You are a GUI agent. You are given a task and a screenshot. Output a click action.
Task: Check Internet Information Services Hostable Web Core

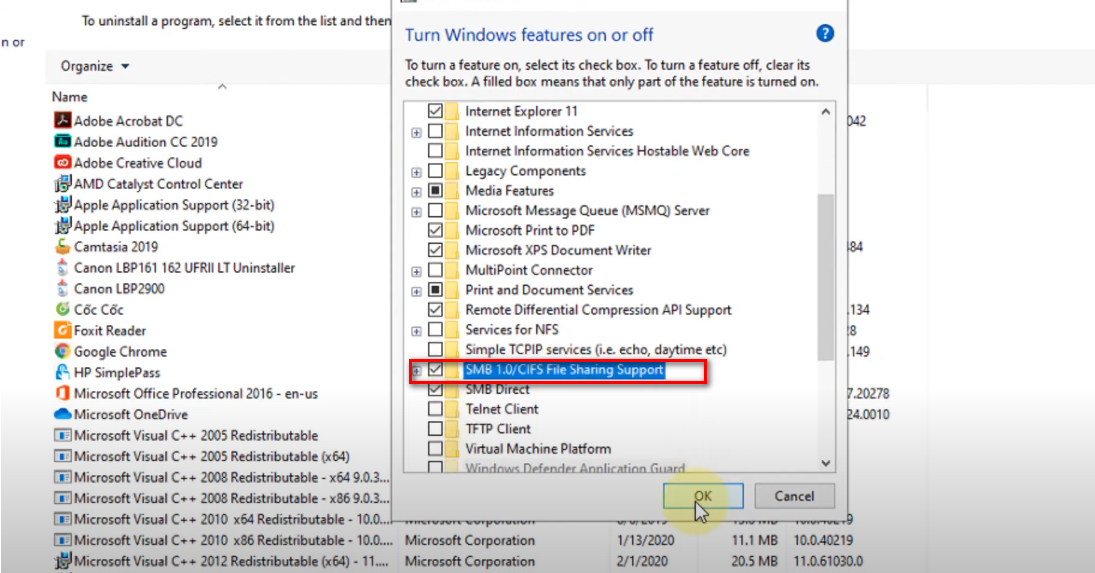[x=435, y=151]
